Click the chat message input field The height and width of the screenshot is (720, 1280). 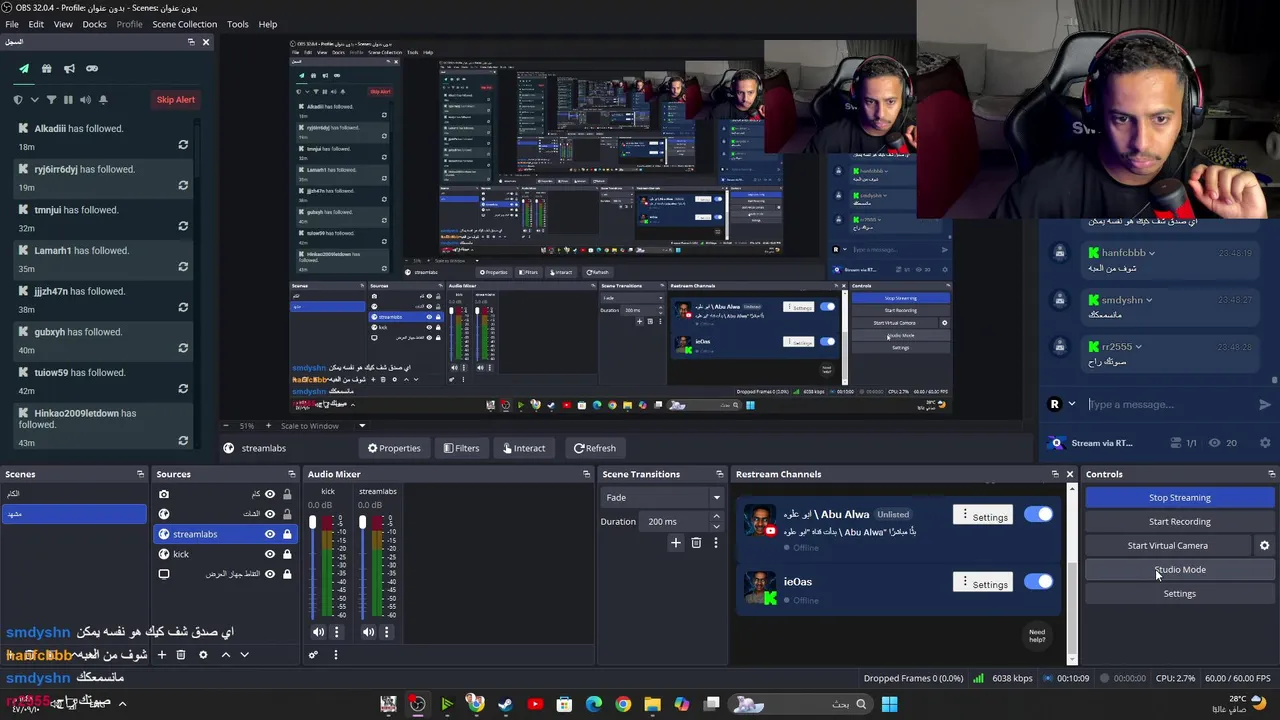tap(1168, 405)
